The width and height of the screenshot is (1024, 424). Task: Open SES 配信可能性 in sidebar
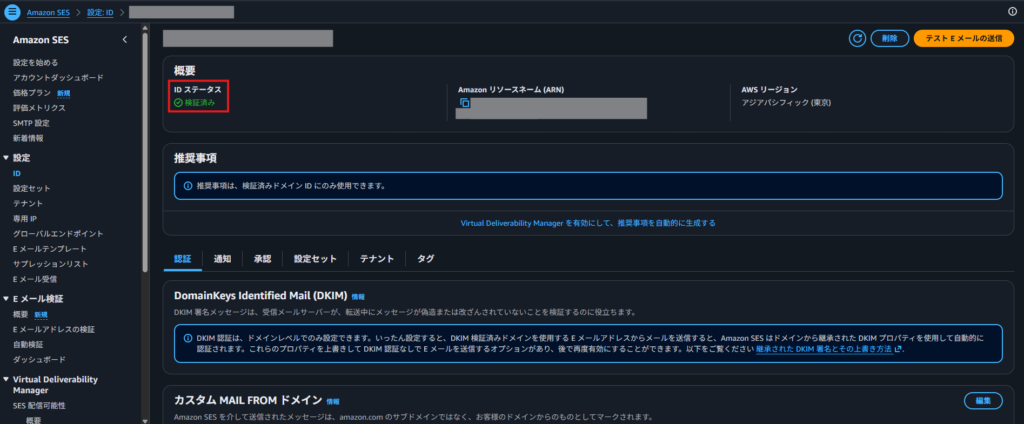click(39, 406)
